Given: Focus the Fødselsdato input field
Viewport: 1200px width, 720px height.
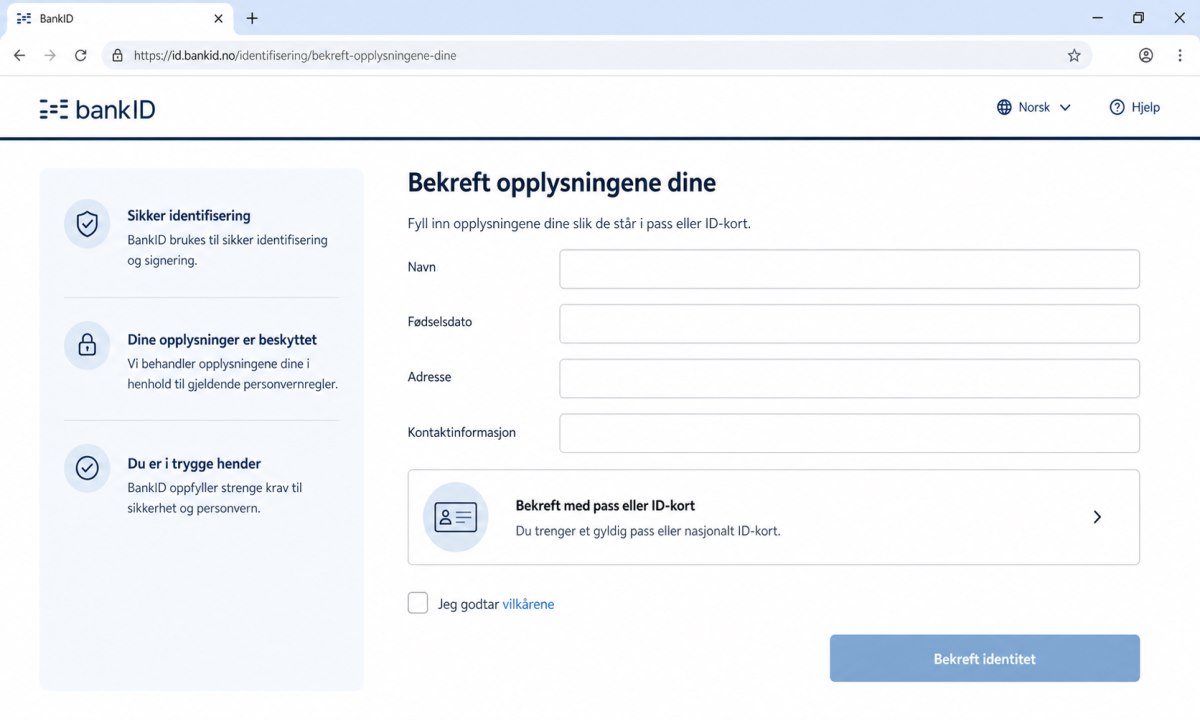Looking at the screenshot, I should (x=850, y=324).
